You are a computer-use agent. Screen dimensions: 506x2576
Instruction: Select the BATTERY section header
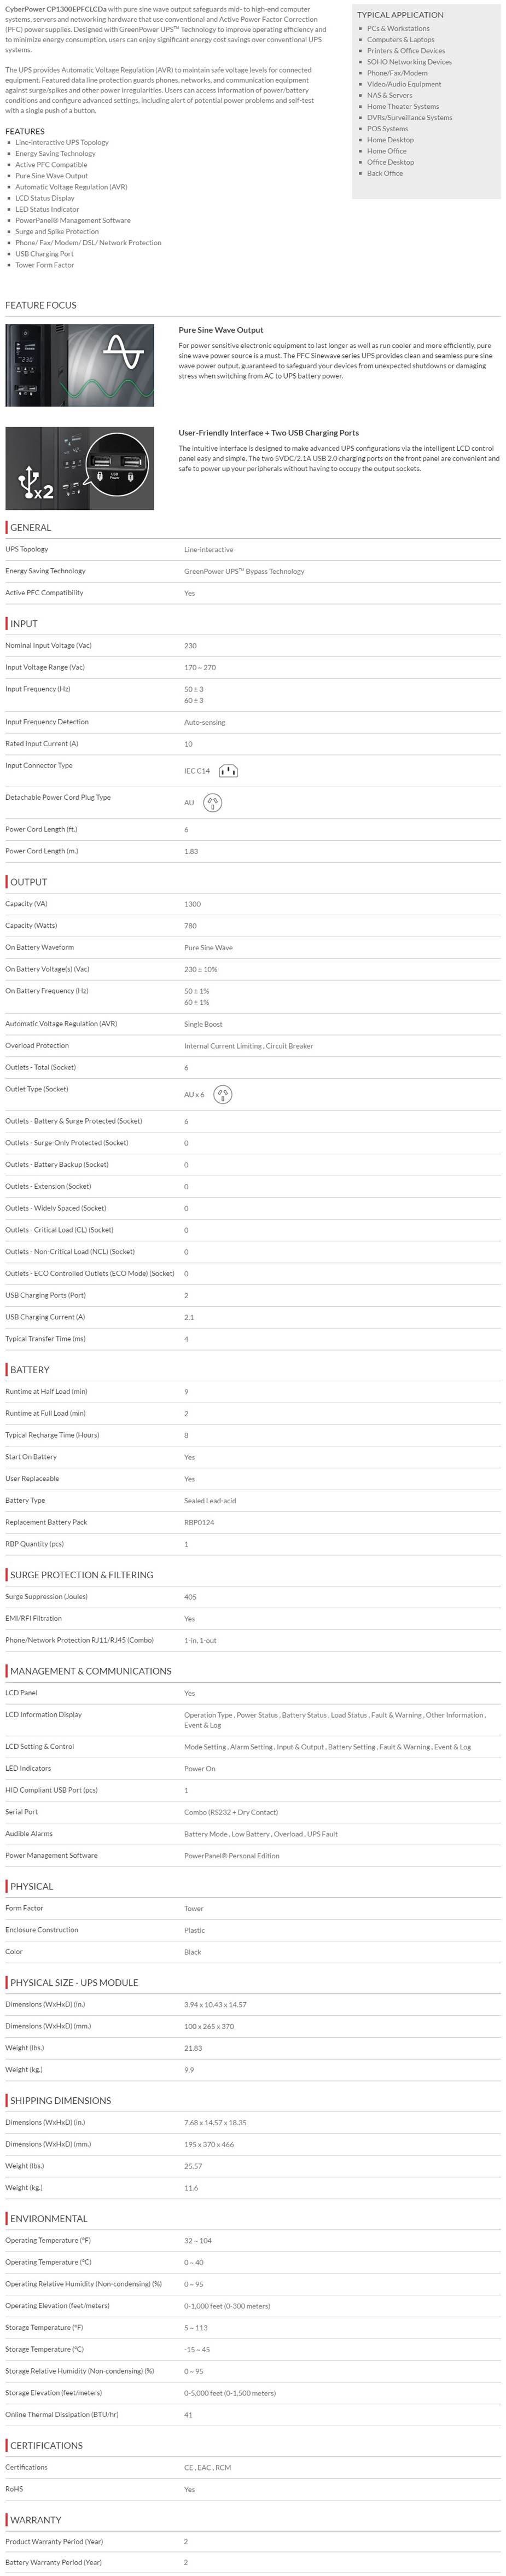(x=29, y=1370)
